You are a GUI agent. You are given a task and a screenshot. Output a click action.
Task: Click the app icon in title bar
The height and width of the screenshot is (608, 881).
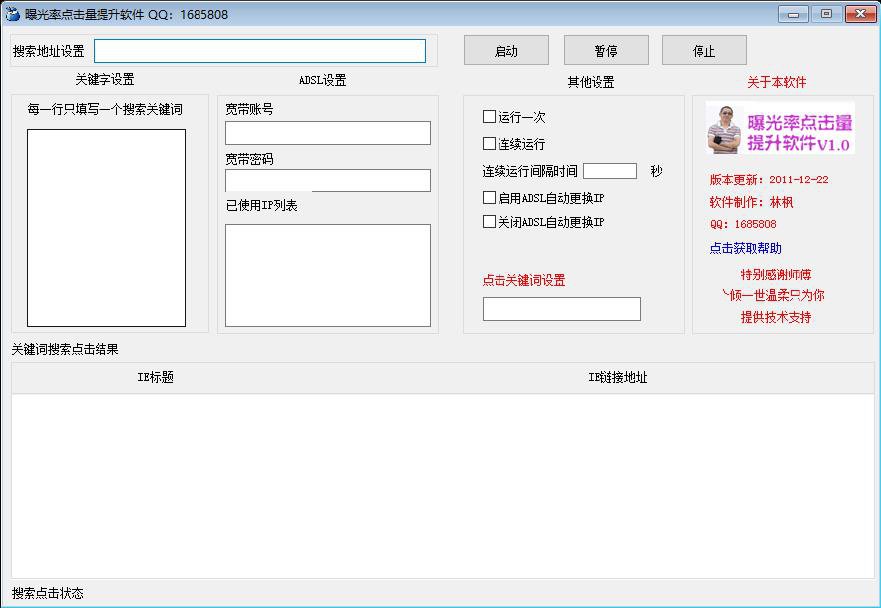(13, 14)
